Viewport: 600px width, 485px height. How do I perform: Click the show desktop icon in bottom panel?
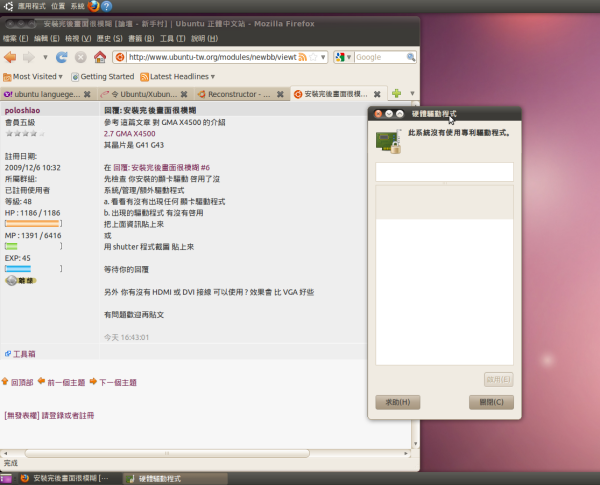point(6,478)
